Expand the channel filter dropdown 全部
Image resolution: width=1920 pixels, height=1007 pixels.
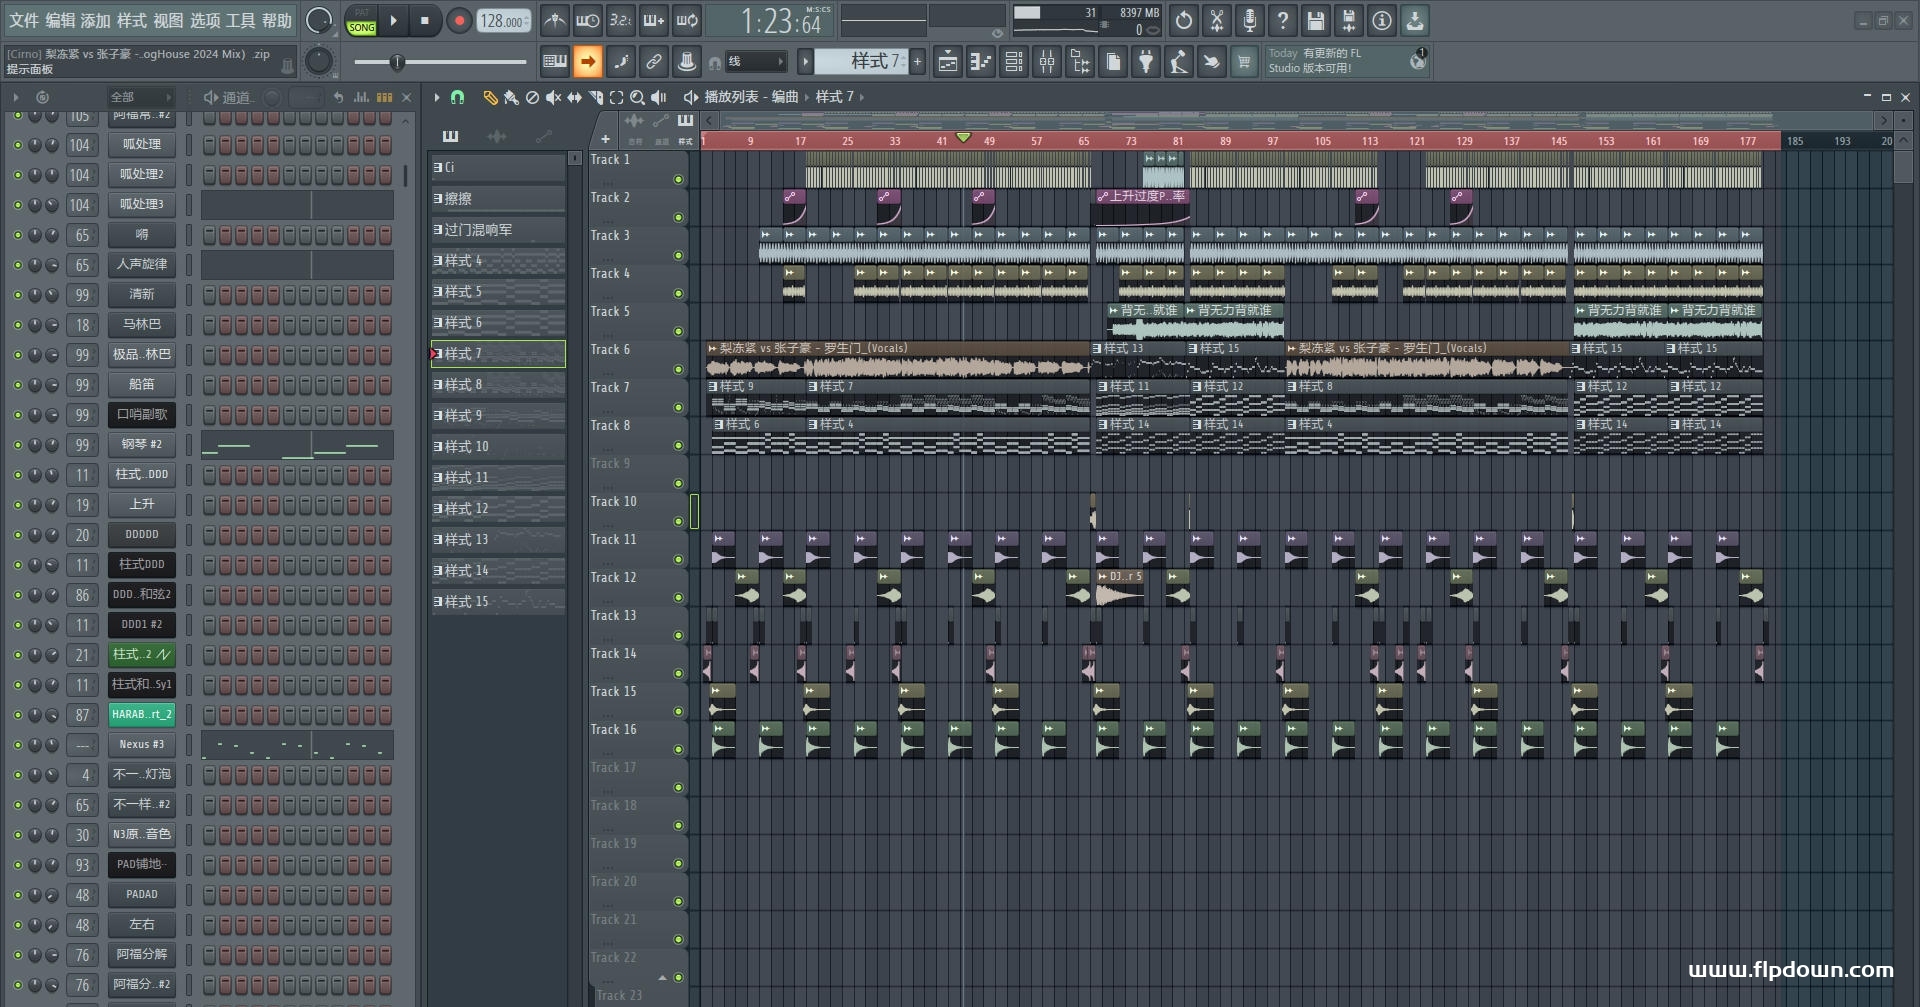[140, 97]
